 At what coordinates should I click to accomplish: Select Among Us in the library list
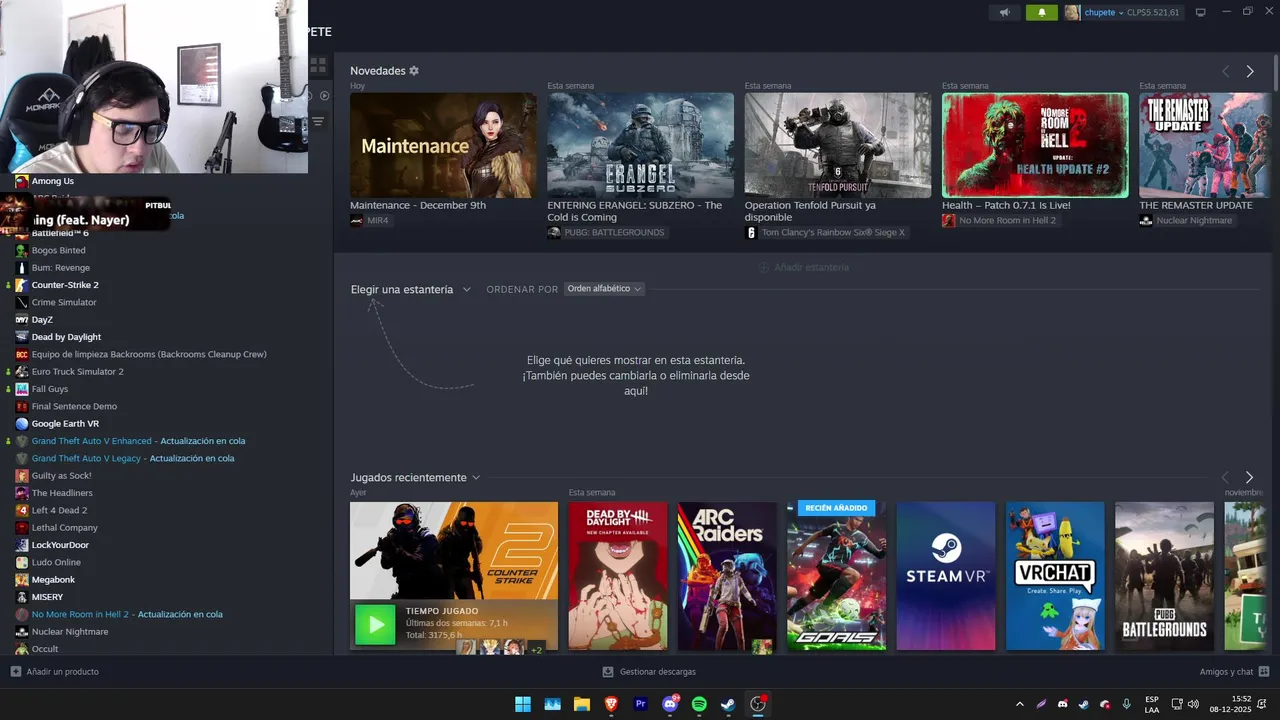click(x=53, y=181)
